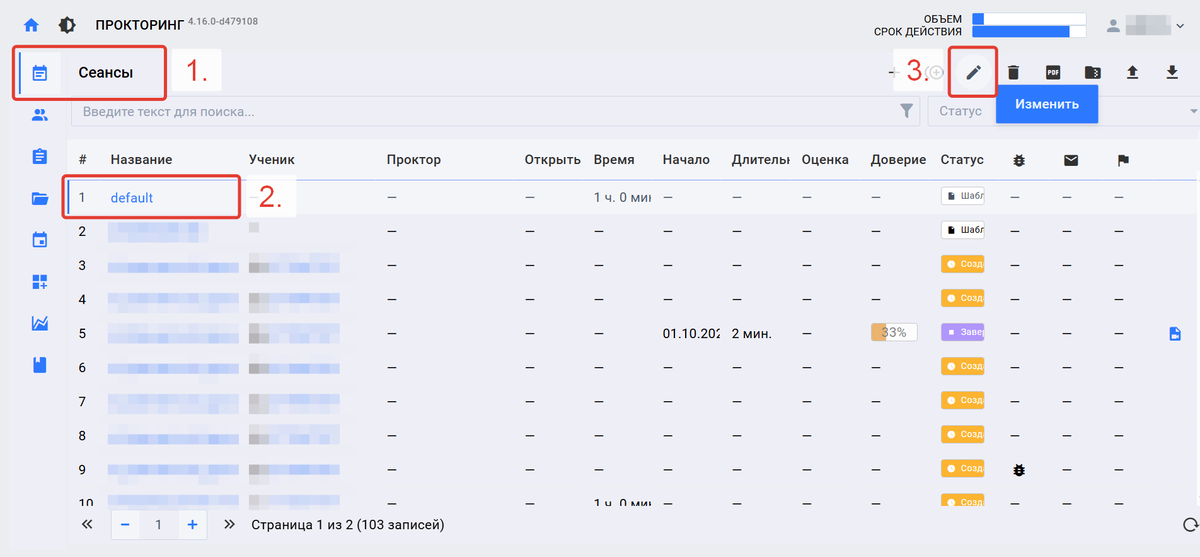1200x557 pixels.
Task: Click the search text input field
Action: (480, 111)
